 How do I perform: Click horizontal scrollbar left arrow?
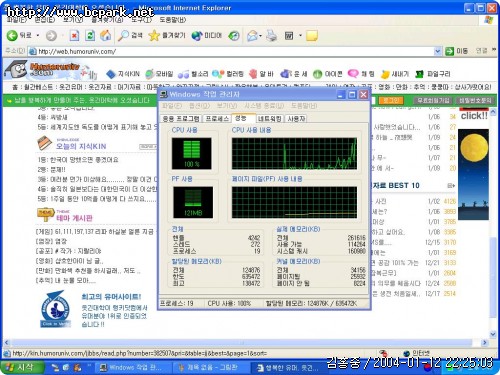click(6, 342)
